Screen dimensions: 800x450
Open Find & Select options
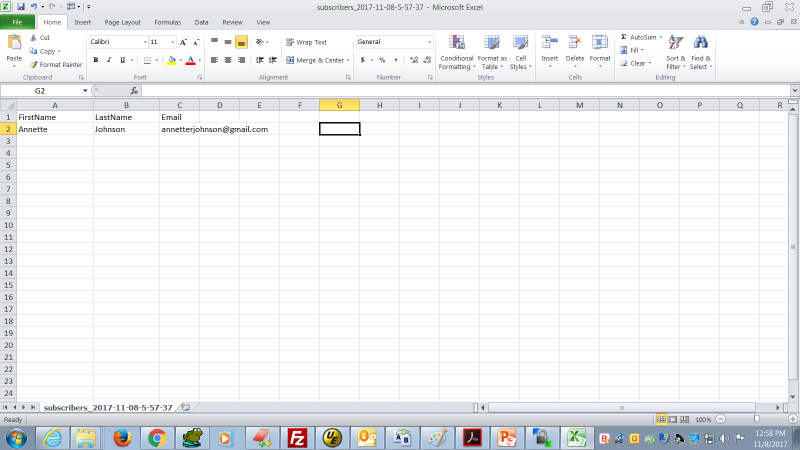701,53
